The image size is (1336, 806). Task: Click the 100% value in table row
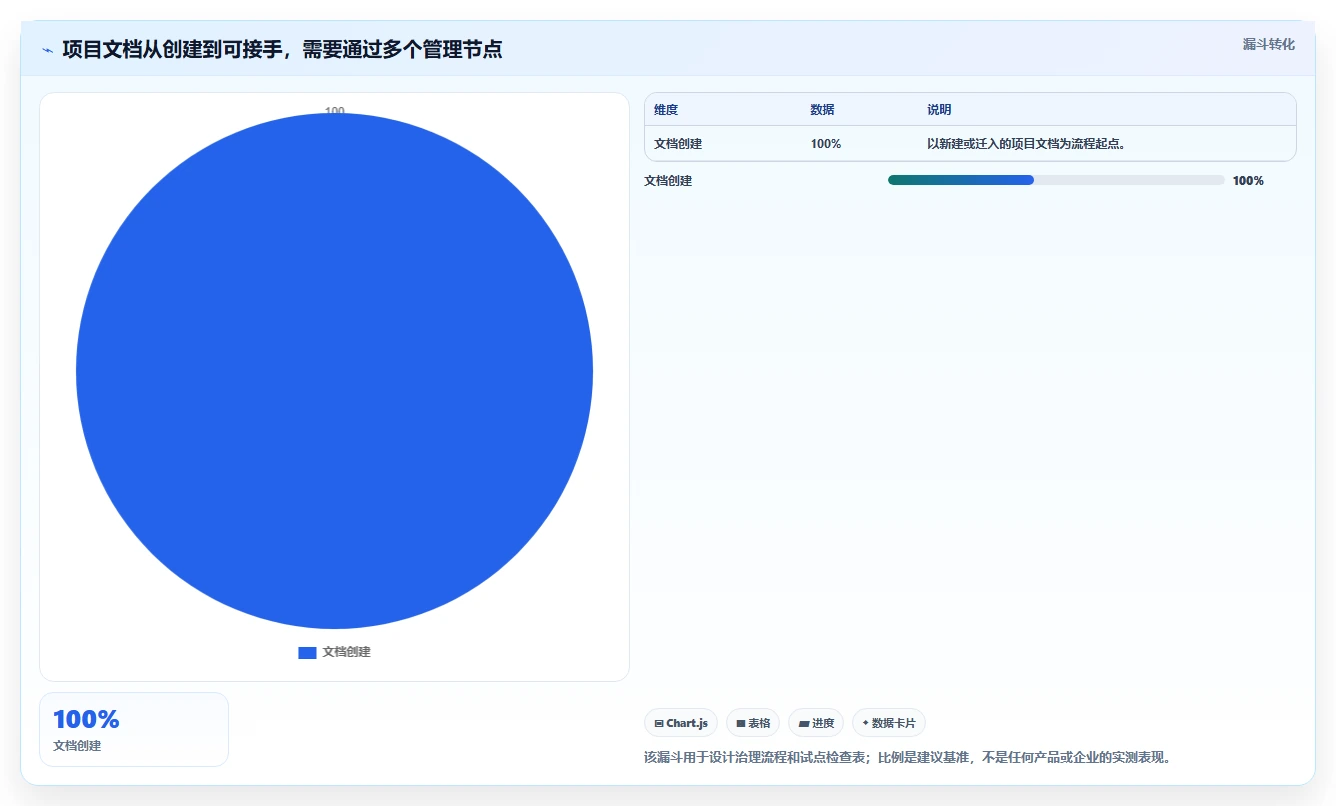pyautogui.click(x=826, y=144)
